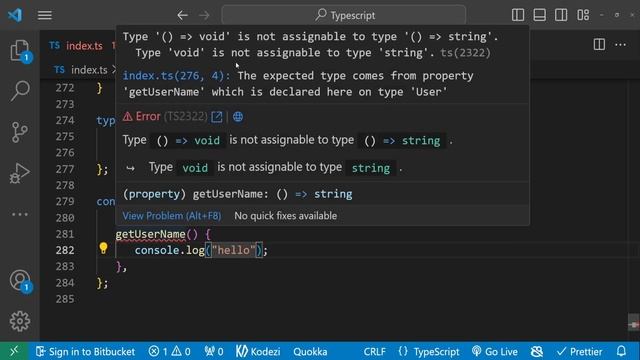
Task: Open the Accounts menu icon
Action: (20, 281)
